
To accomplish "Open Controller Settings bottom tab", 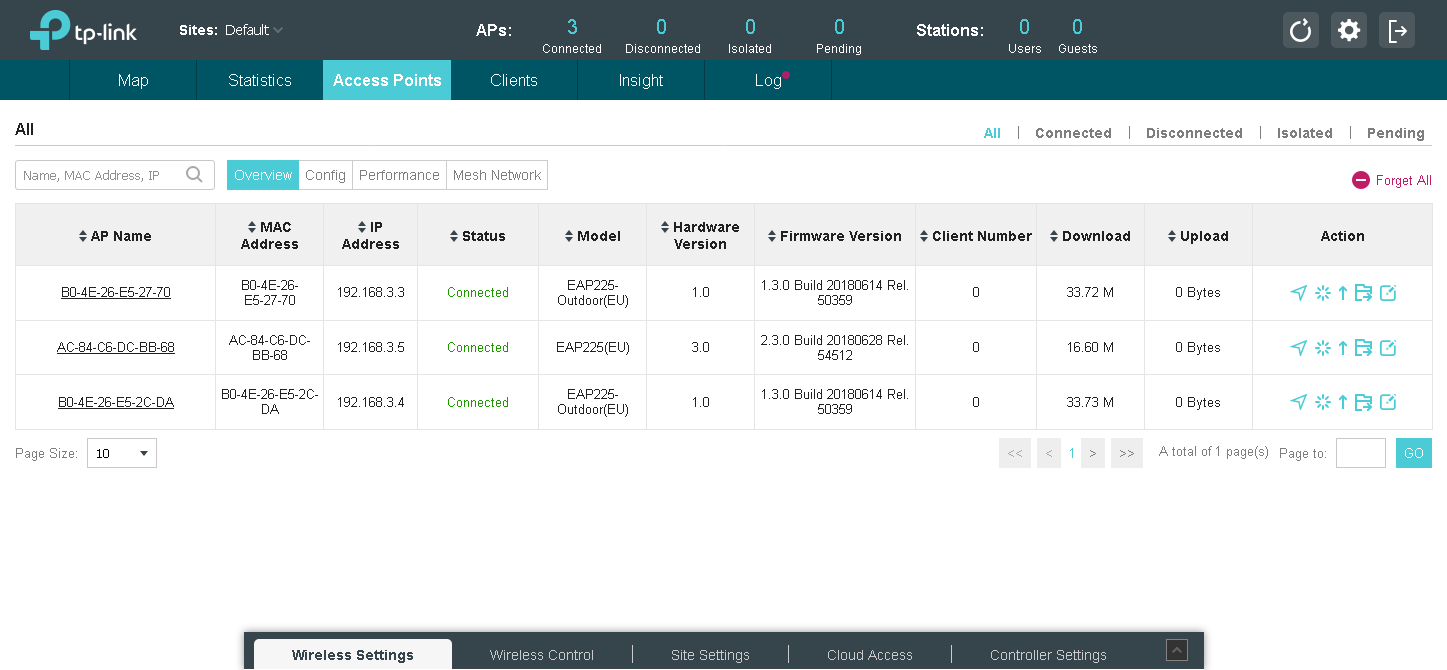I will 1048,655.
